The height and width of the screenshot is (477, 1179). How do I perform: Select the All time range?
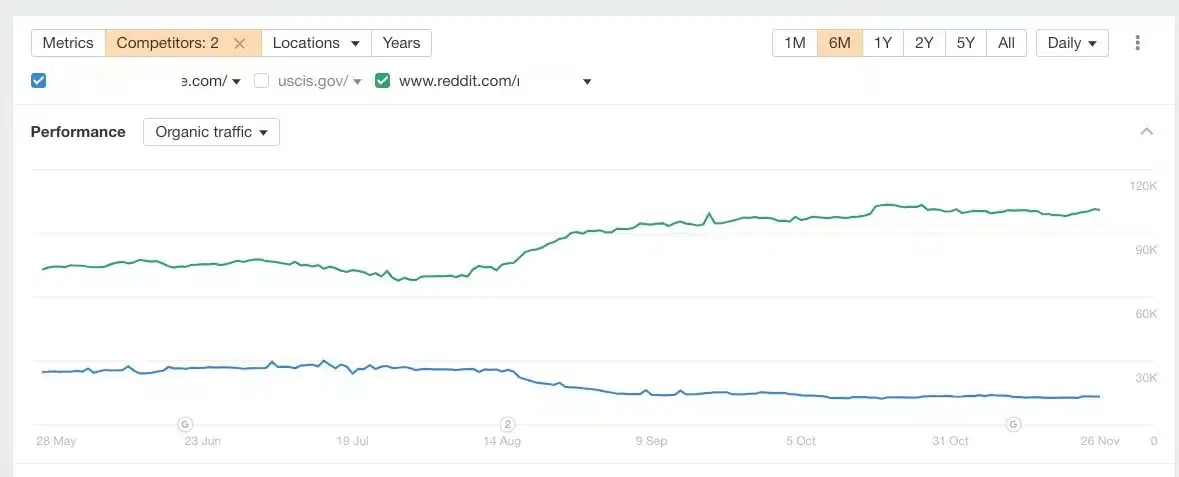coord(1006,43)
